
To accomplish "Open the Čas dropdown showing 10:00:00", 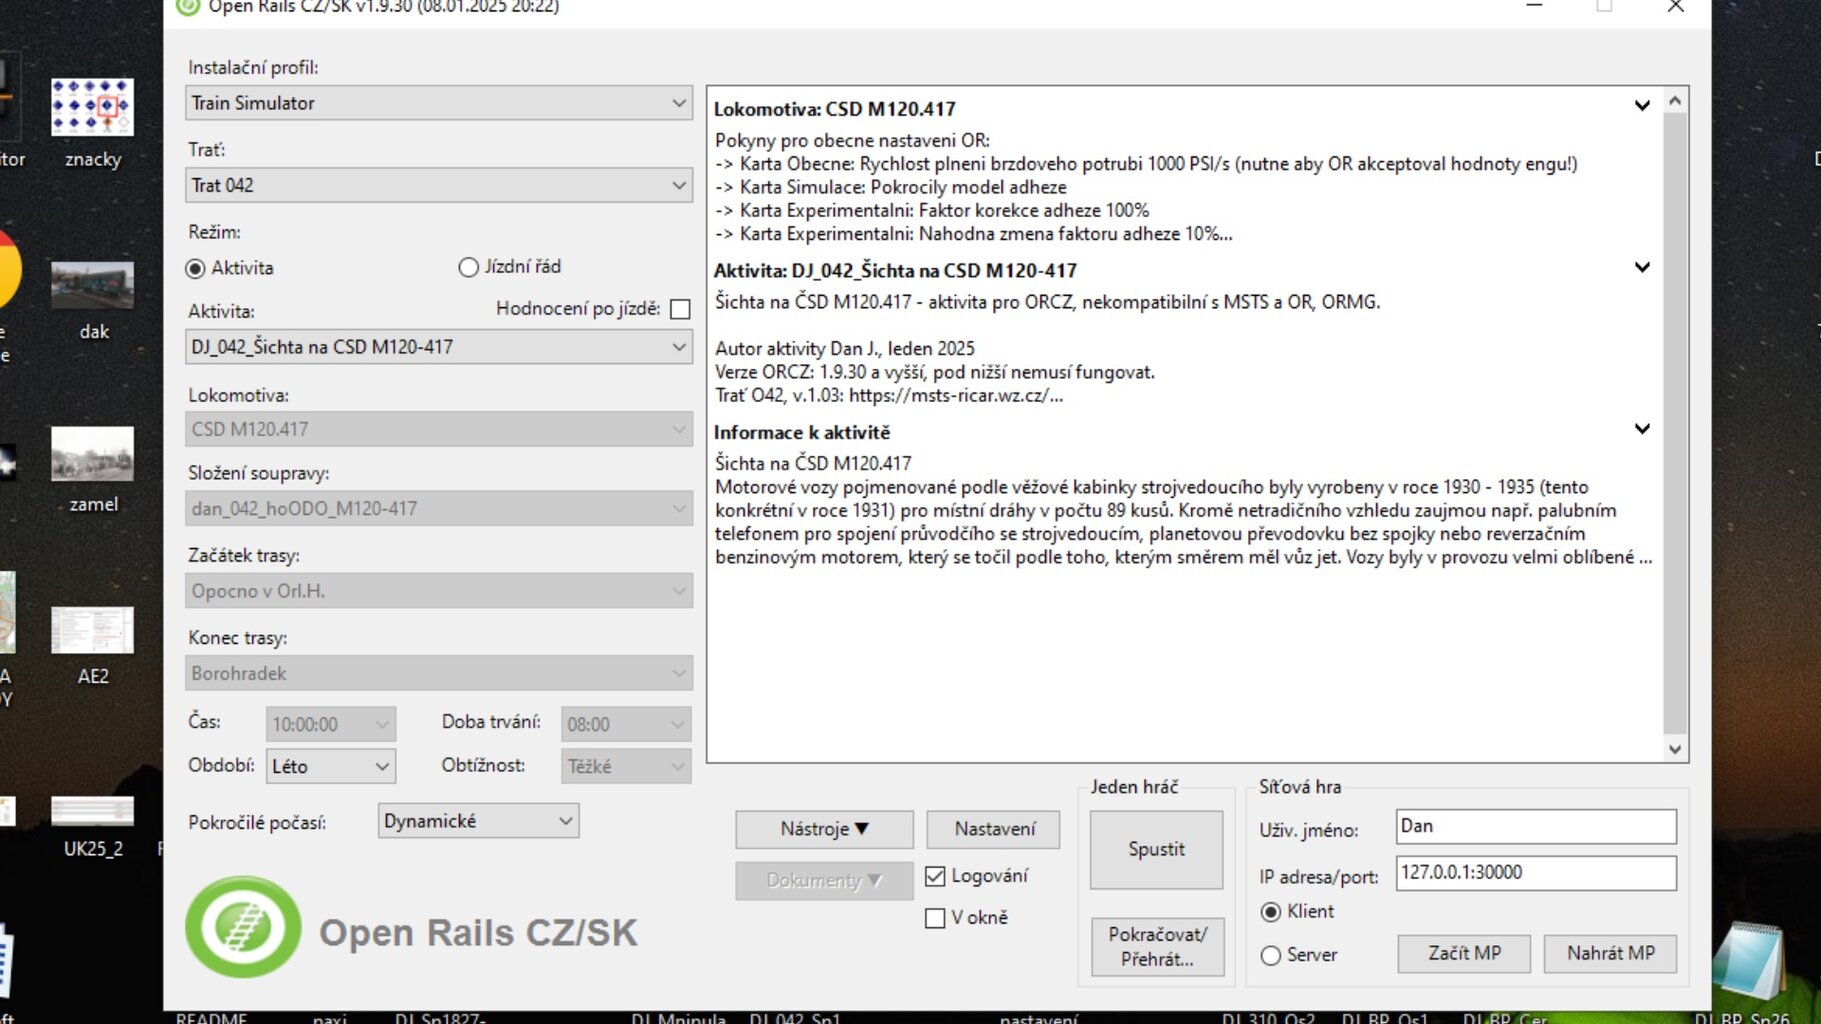I will 331,724.
